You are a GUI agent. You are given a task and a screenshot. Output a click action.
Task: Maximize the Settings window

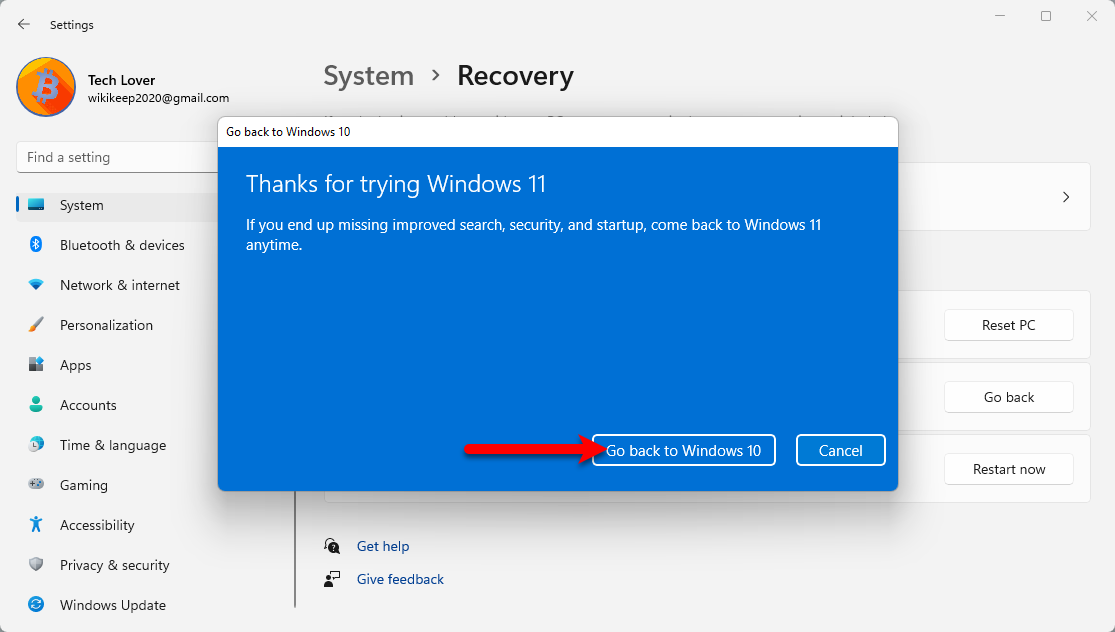point(1046,16)
